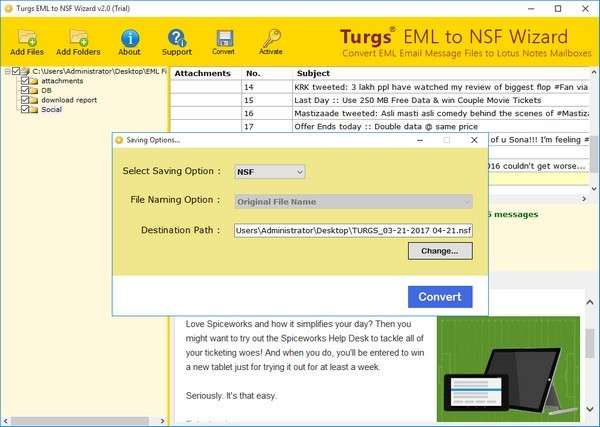
Task: Click the preview pane vertical scrollbar thumb
Action: [590, 343]
